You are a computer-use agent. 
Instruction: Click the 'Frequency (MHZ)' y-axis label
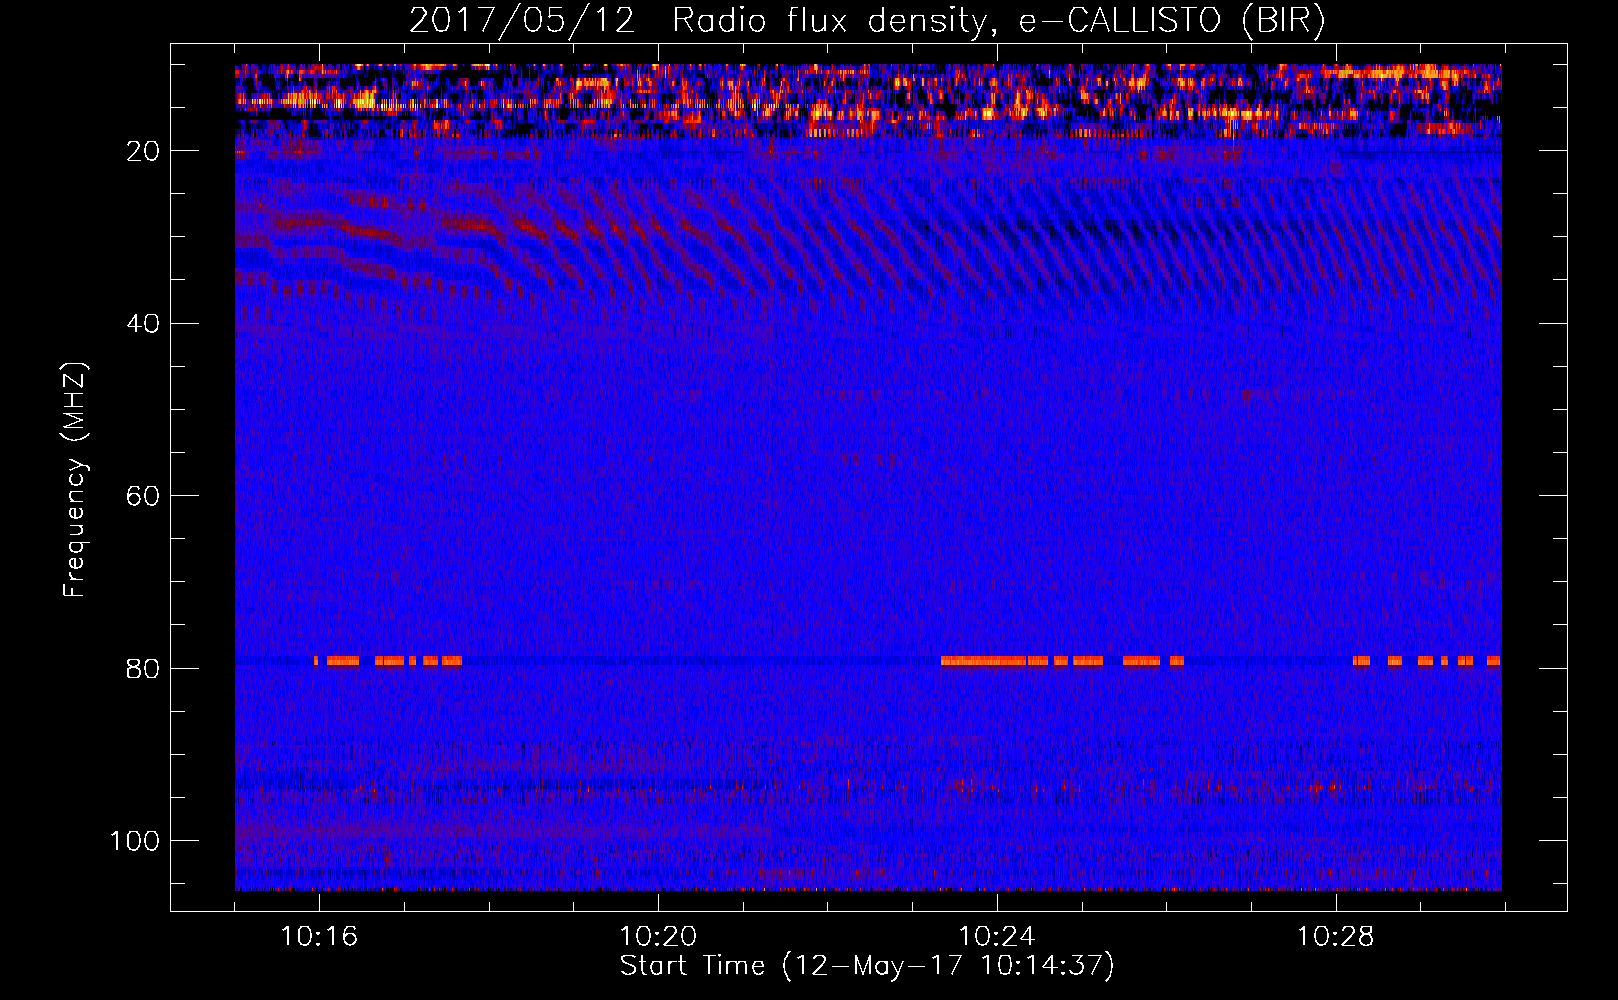pyautogui.click(x=75, y=480)
